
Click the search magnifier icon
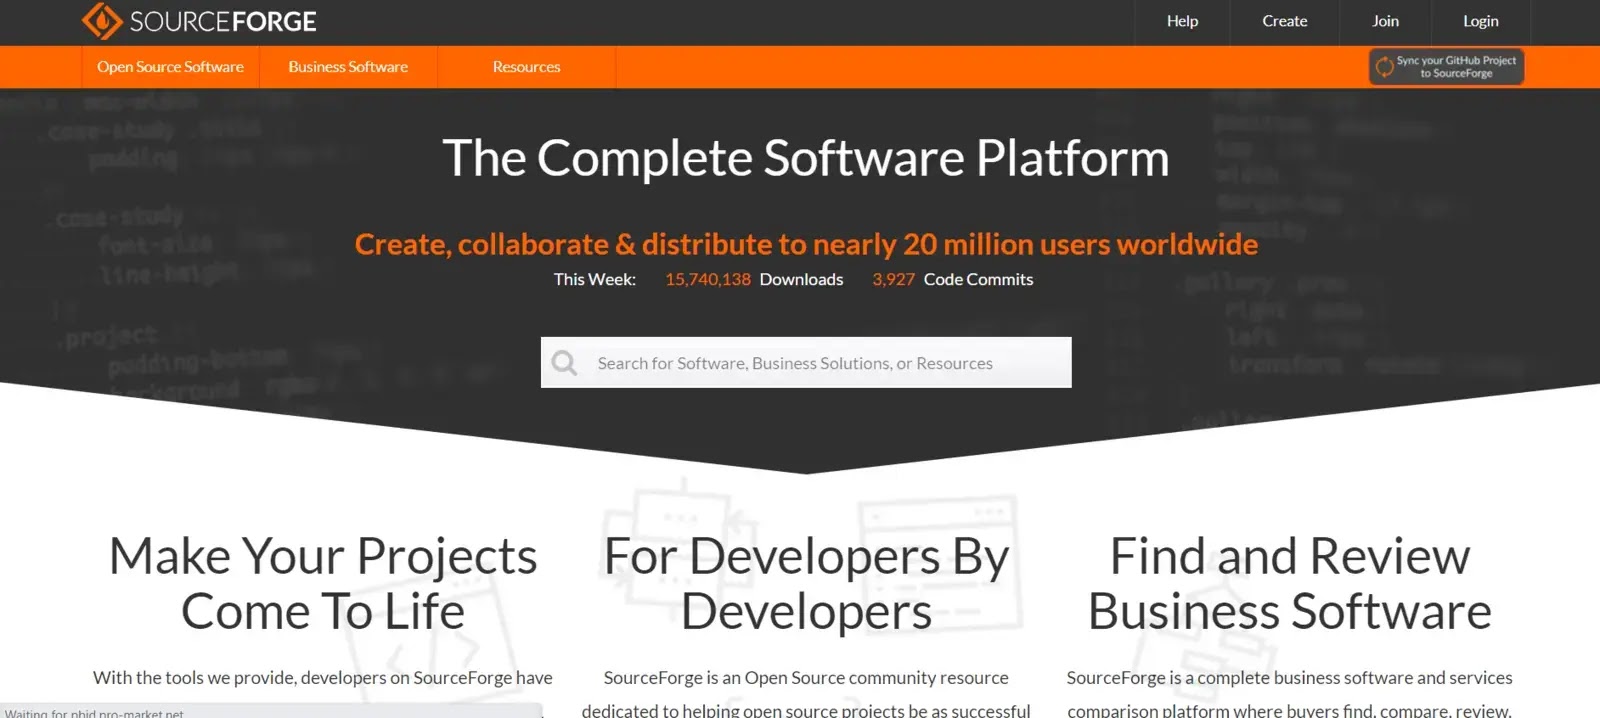(x=565, y=362)
